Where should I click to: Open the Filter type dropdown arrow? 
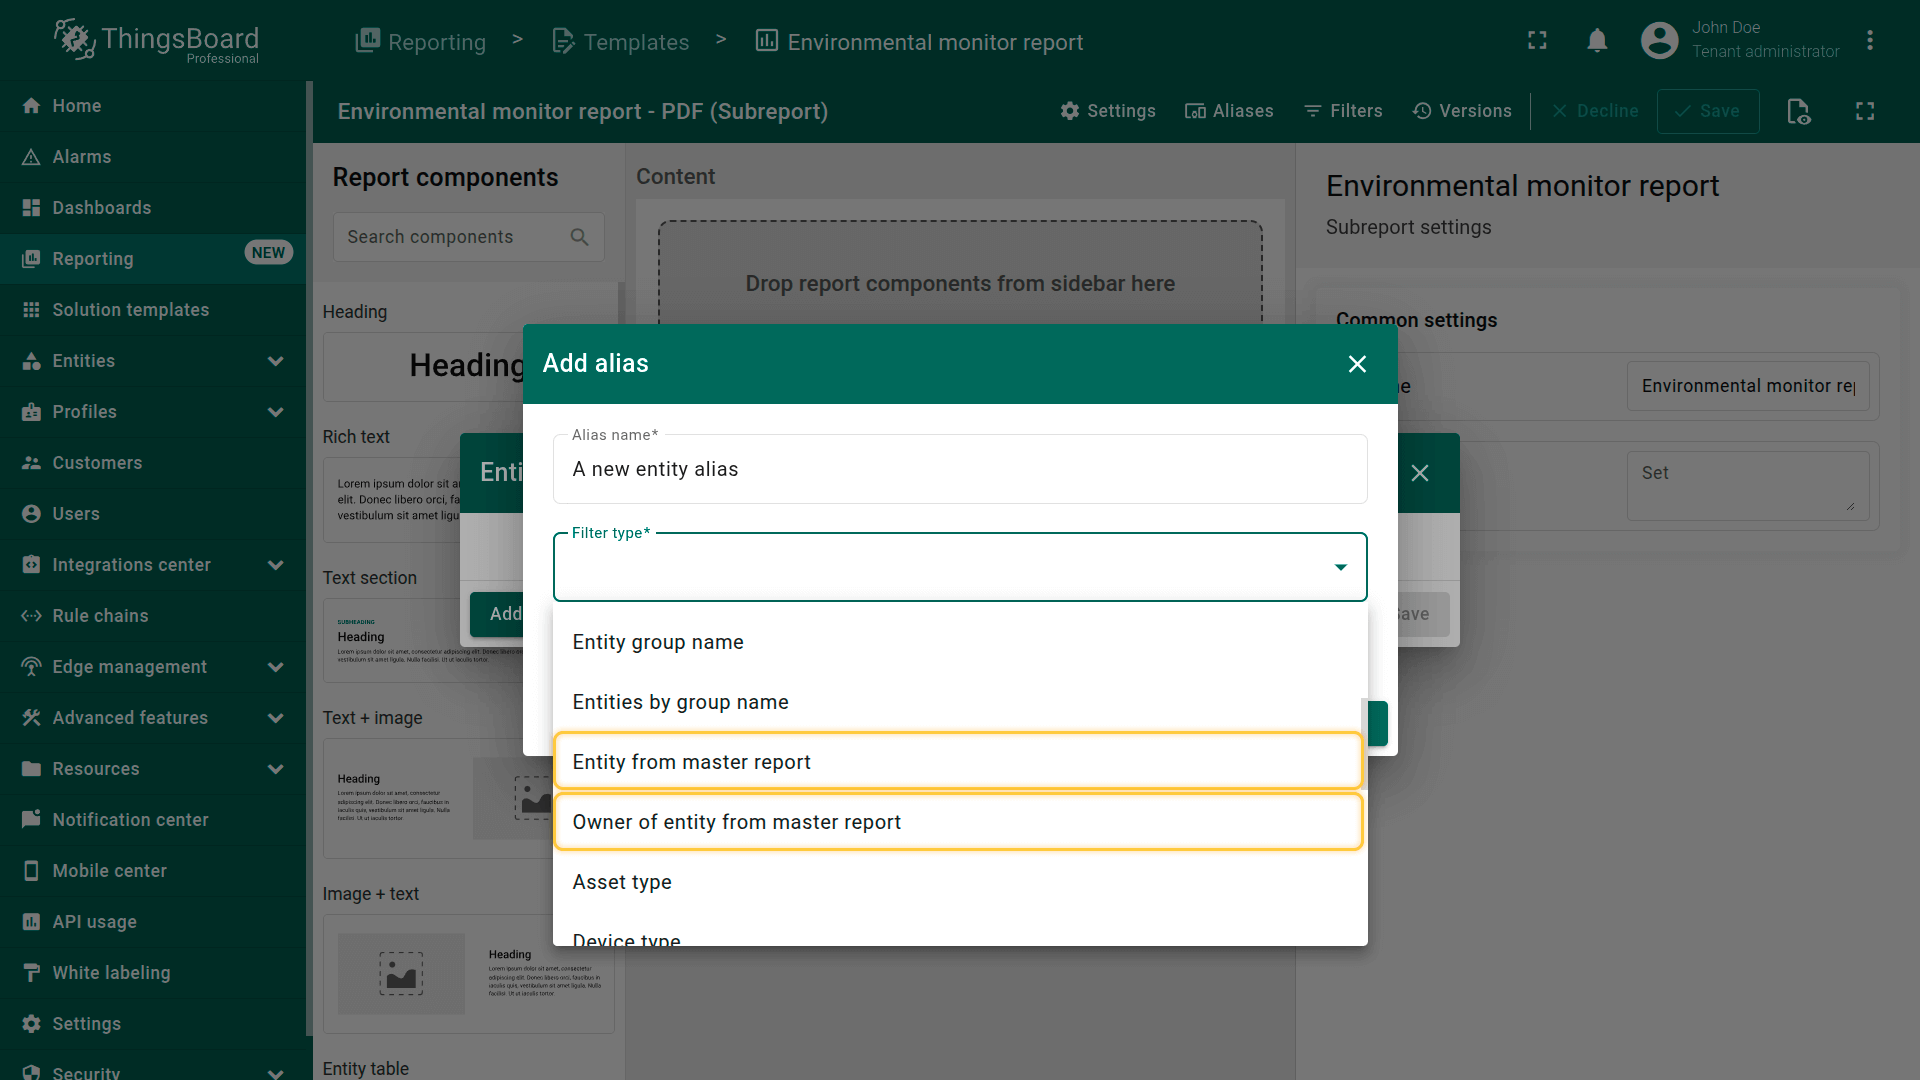[1340, 567]
